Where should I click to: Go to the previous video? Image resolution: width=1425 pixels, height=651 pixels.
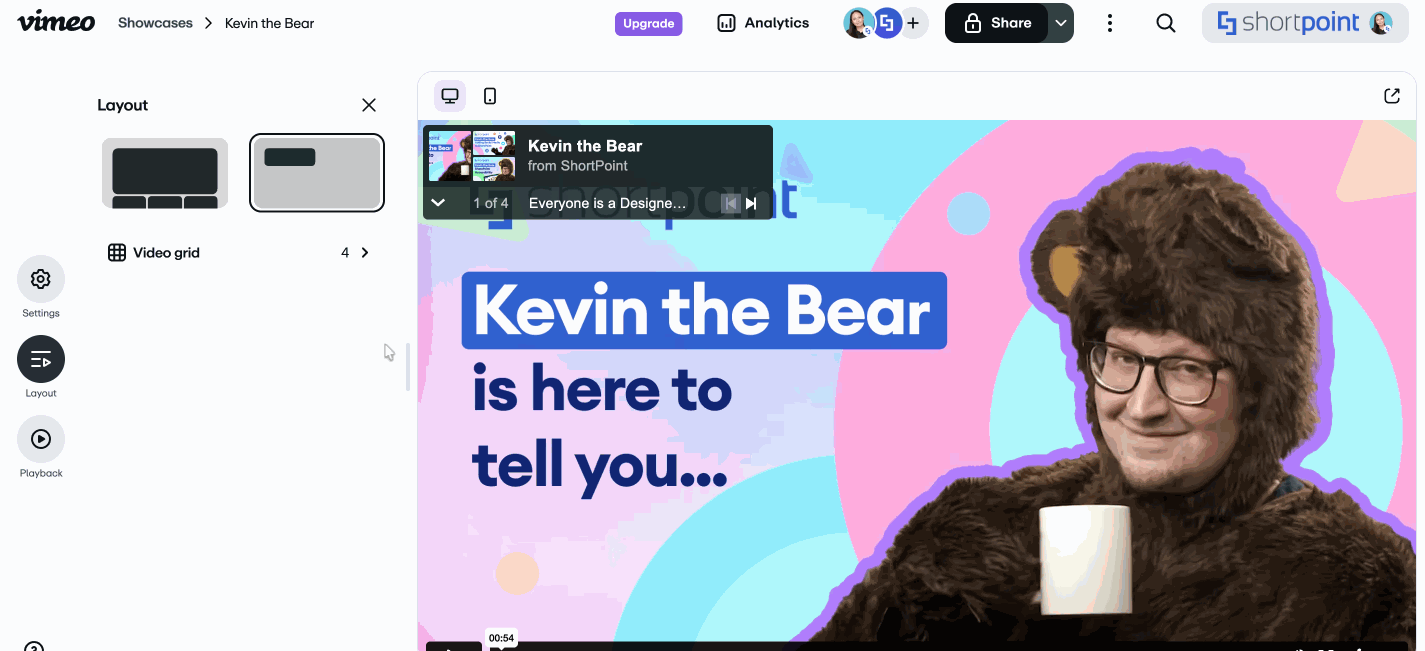731,203
